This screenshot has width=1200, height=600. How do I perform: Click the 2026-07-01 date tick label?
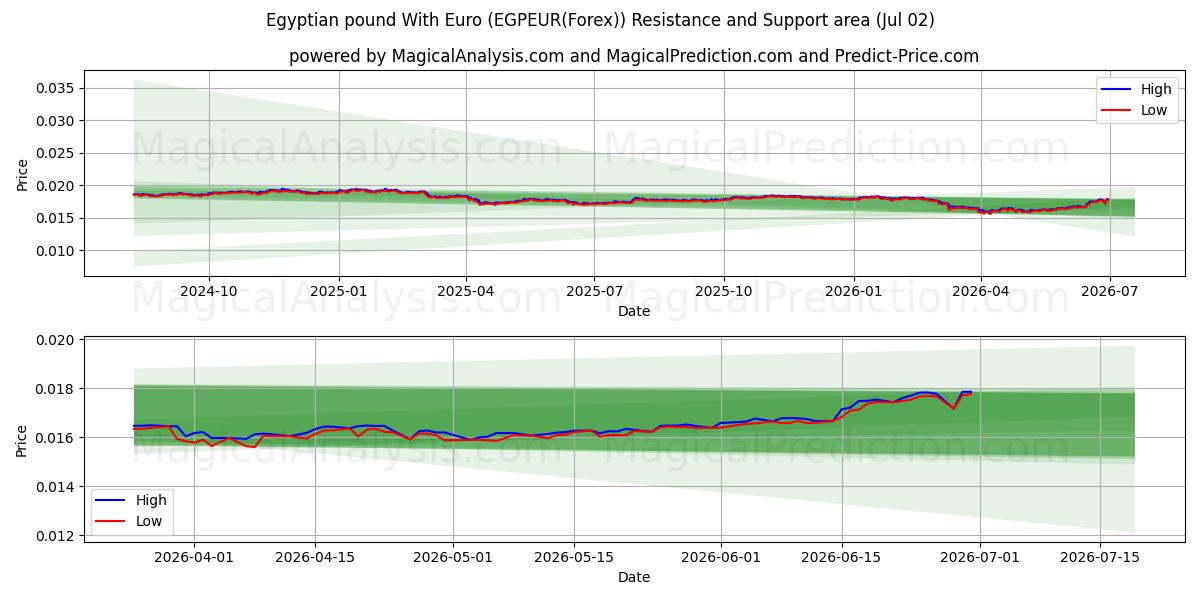979,557
